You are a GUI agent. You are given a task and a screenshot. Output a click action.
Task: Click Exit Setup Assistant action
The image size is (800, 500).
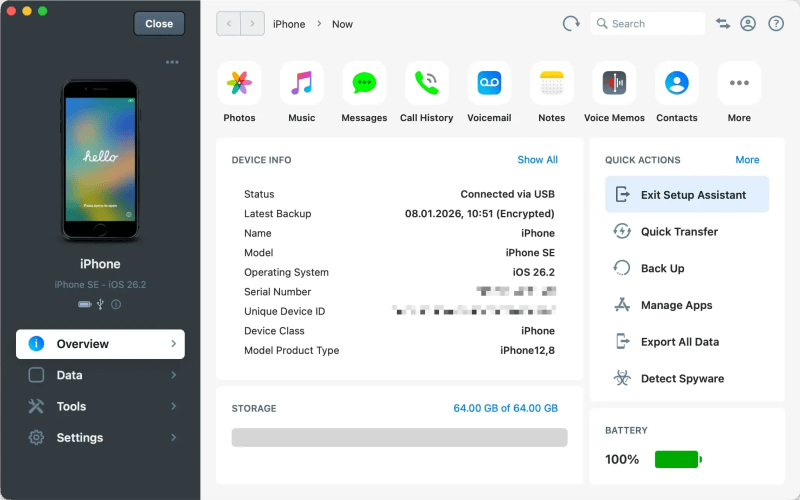coord(687,194)
